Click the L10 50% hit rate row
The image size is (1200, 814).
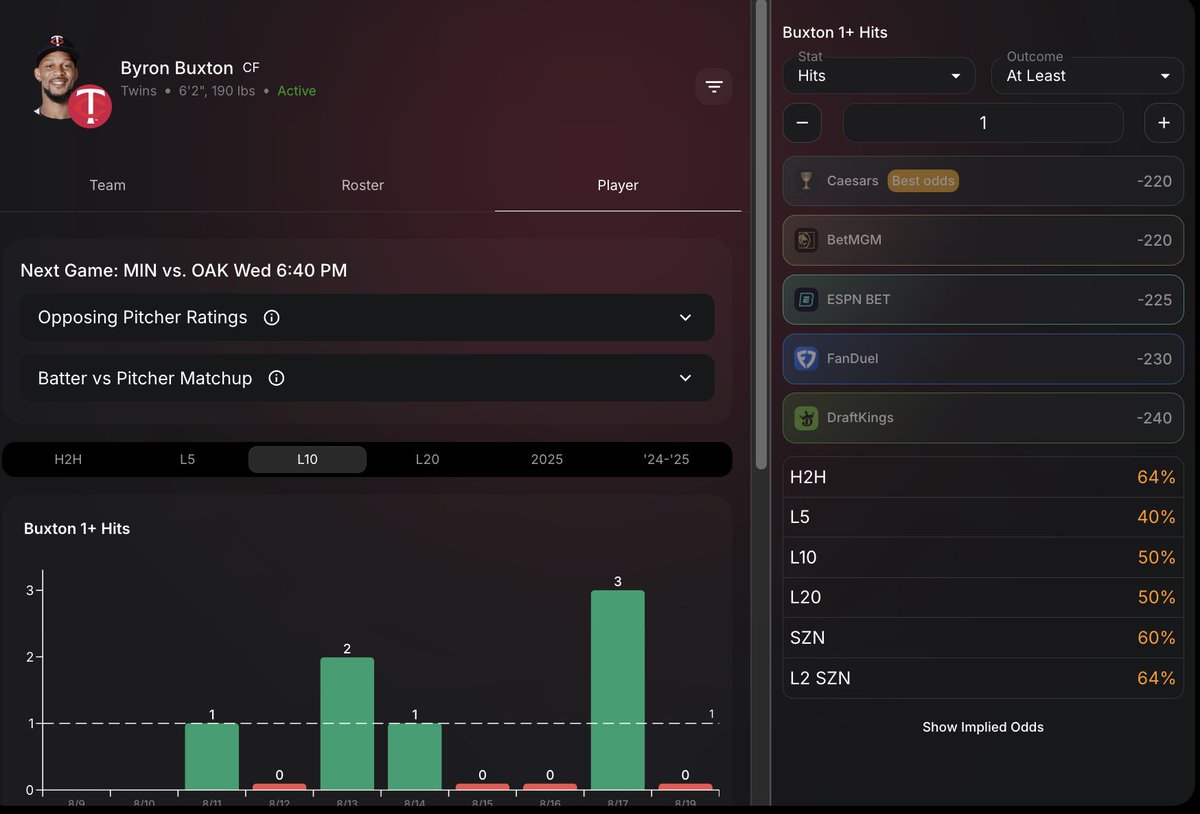click(x=983, y=557)
